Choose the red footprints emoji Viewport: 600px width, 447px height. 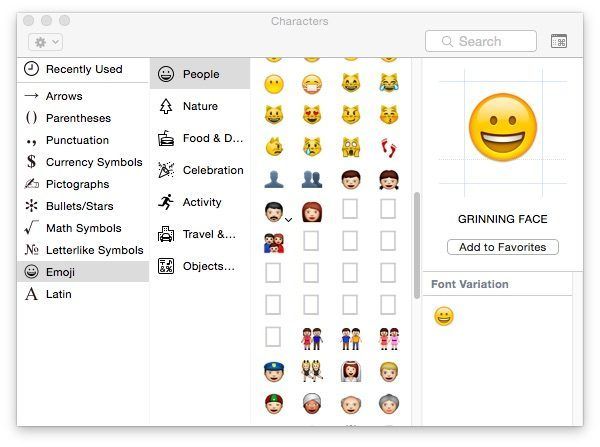point(389,147)
